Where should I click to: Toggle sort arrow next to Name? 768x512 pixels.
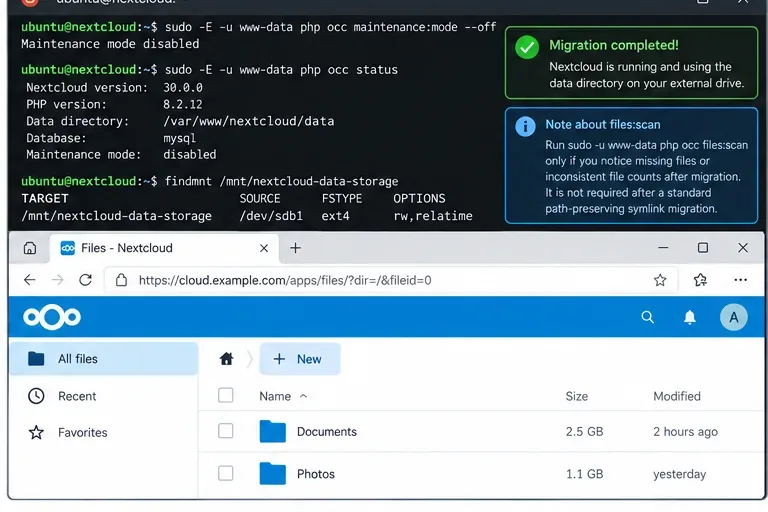[303, 396]
